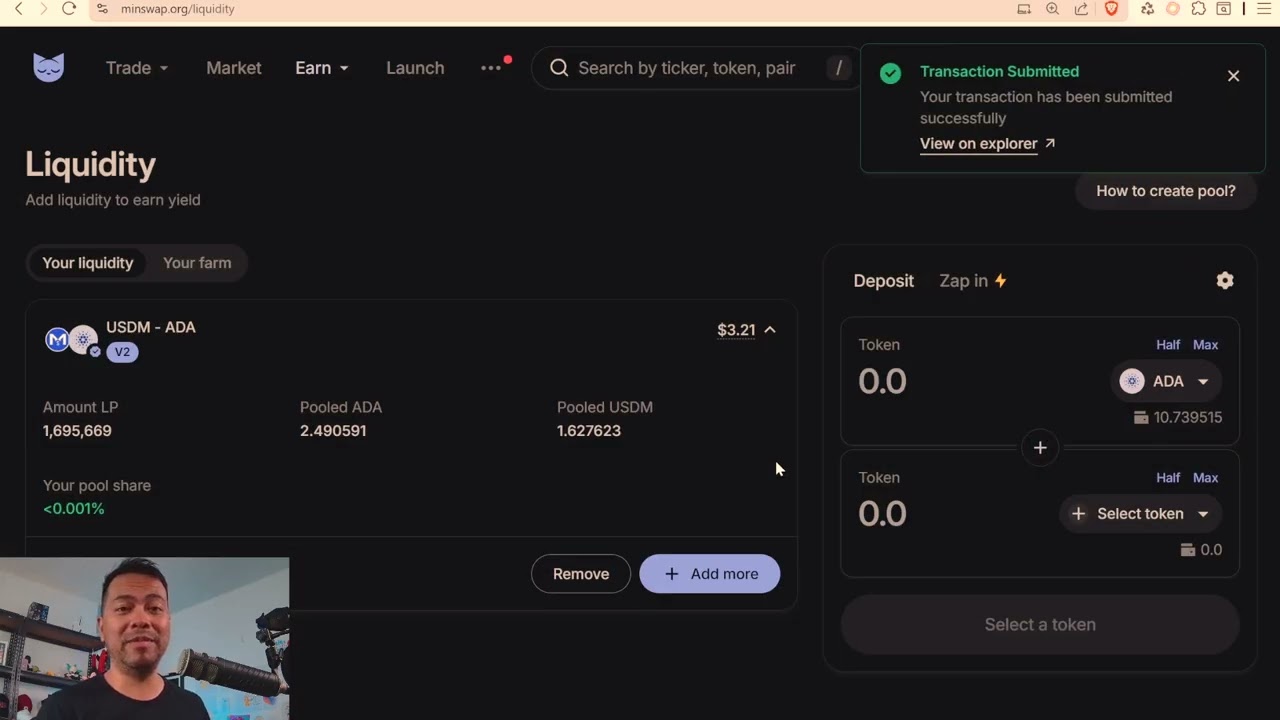The width and height of the screenshot is (1280, 720).
Task: Open the Select token dropdown
Action: pos(1140,514)
